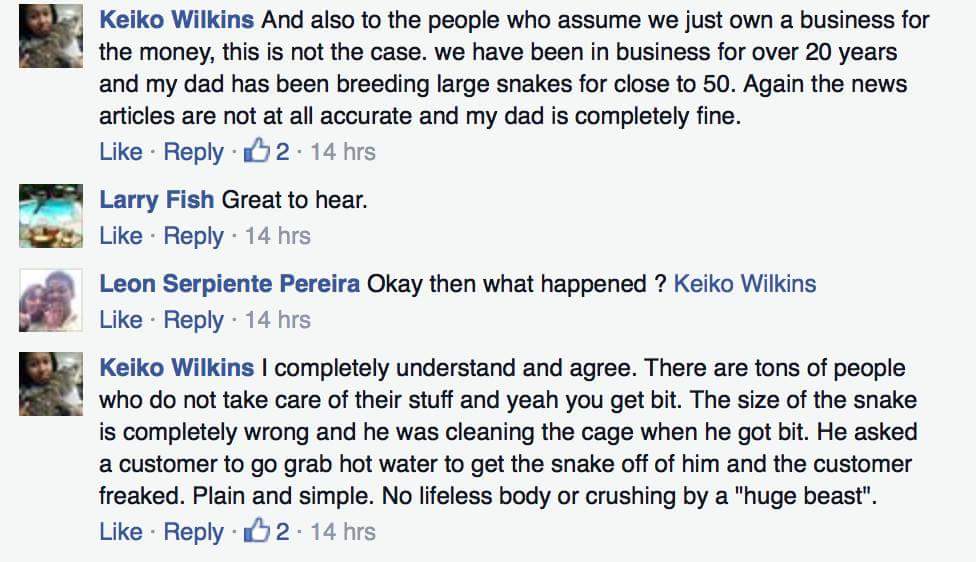Viewport: 976px width, 562px height.
Task: Open Larry Fish's profile name link
Action: tap(157, 200)
